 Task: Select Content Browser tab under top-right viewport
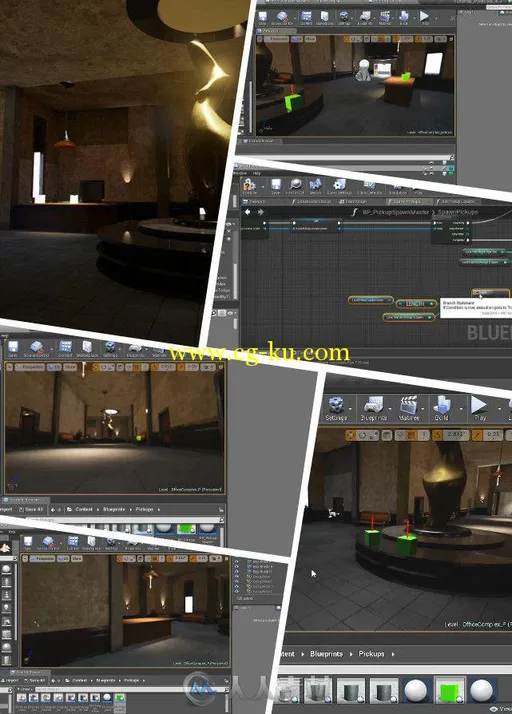coord(261,142)
